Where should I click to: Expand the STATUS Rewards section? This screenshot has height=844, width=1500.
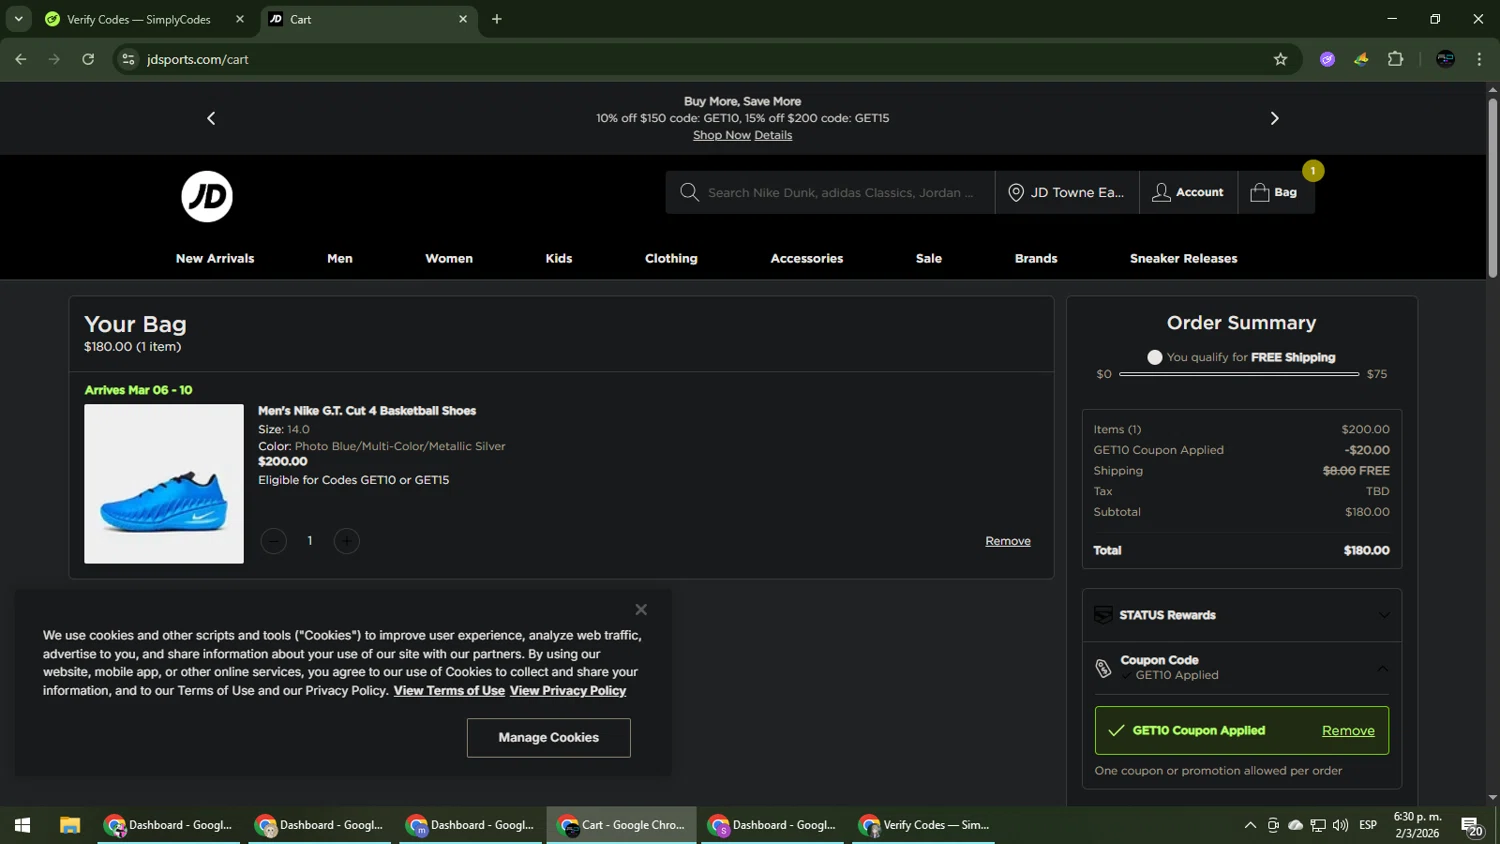[x=1384, y=615]
